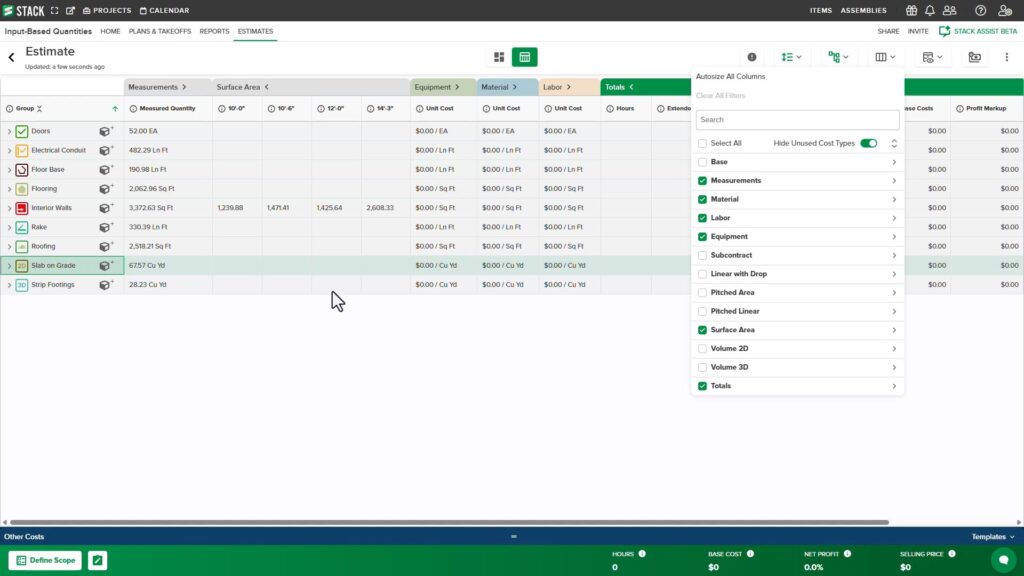Click the column Search field
Viewport: 1024px width, 576px height.
pyautogui.click(x=797, y=119)
